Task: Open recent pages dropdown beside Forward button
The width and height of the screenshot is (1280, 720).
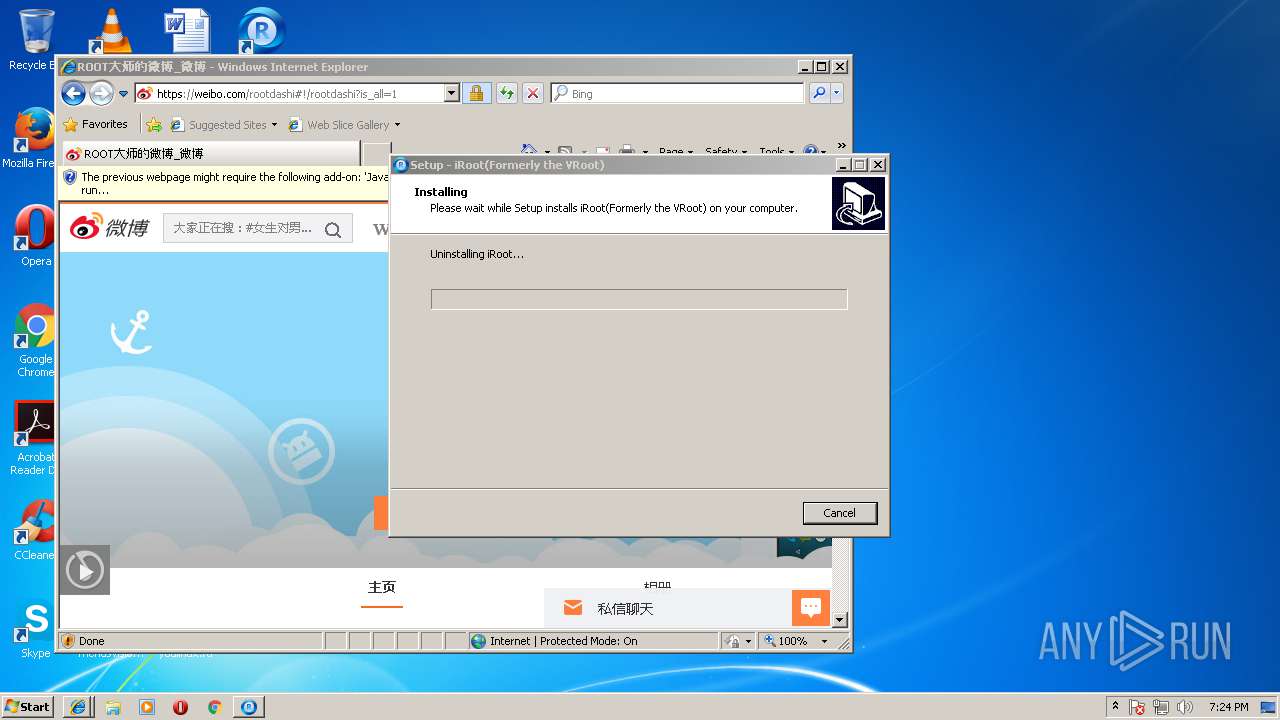Action: 123,94
